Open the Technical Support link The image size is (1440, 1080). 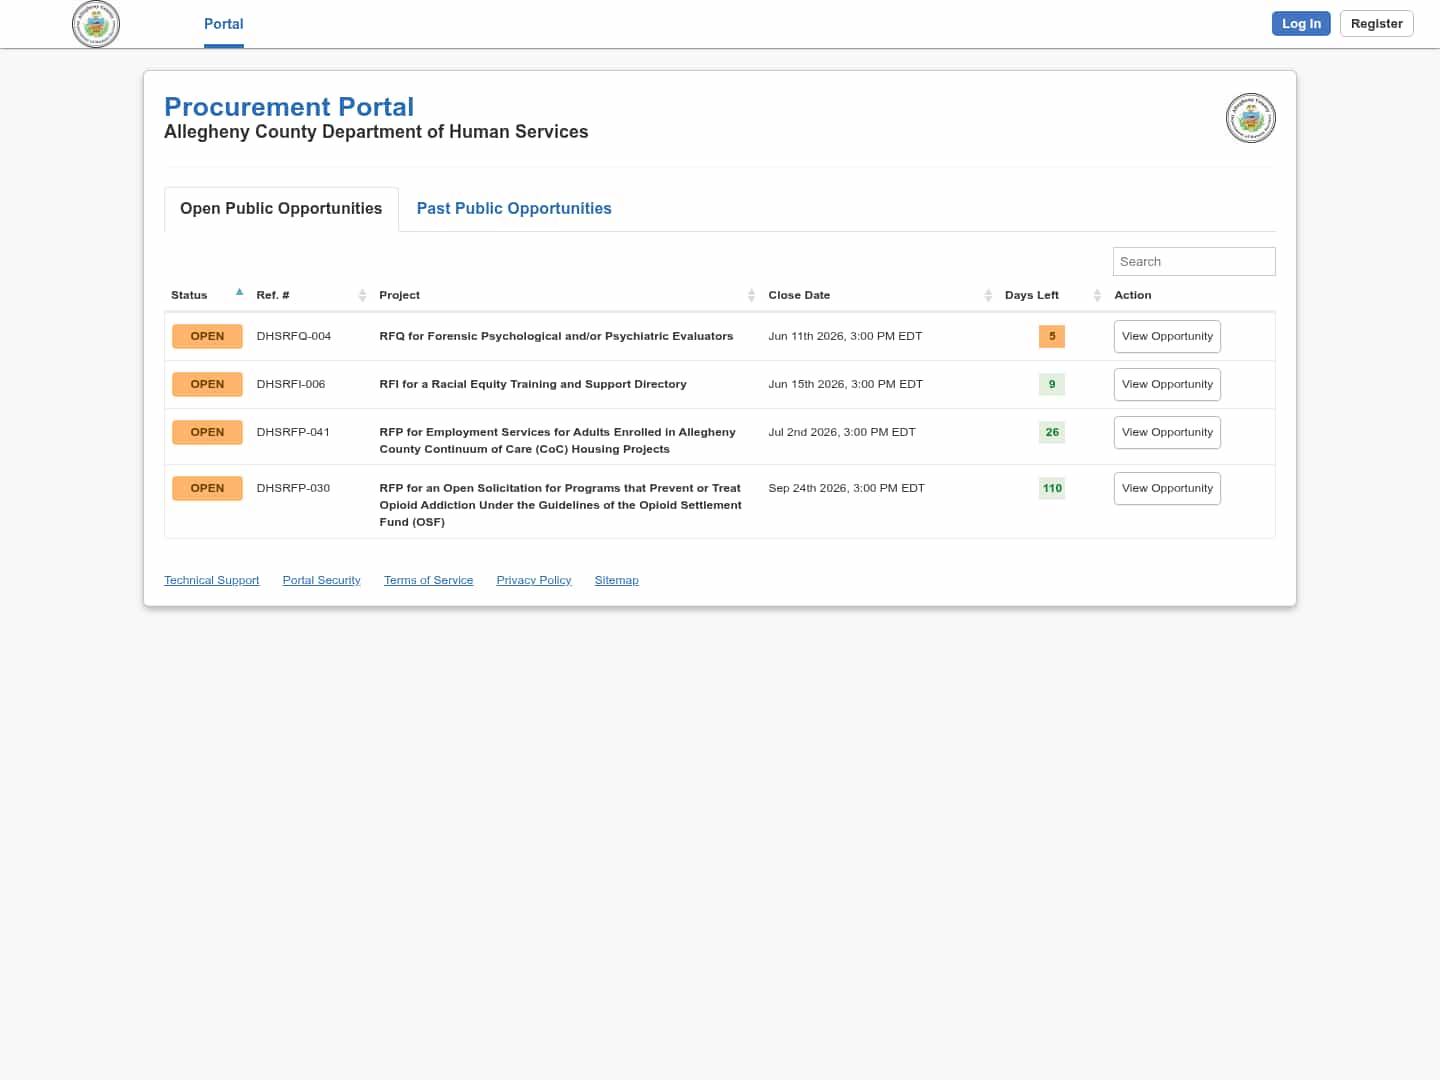pyautogui.click(x=212, y=580)
